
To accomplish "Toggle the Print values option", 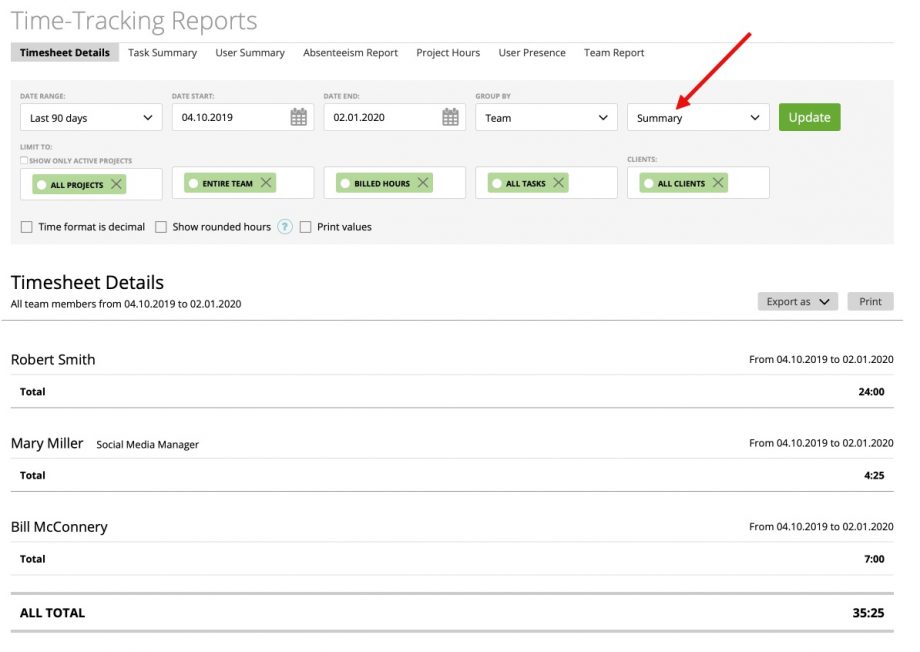I will 304,227.
